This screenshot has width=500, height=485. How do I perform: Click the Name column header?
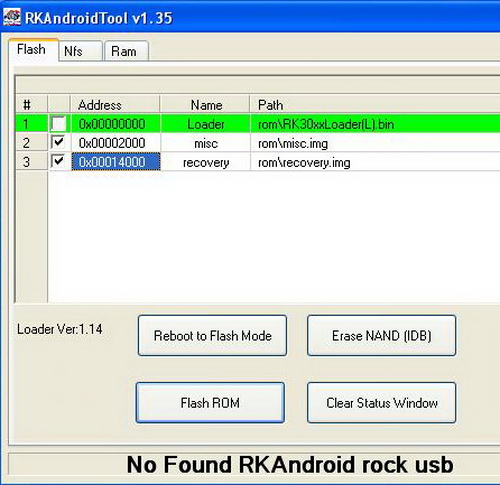point(205,105)
